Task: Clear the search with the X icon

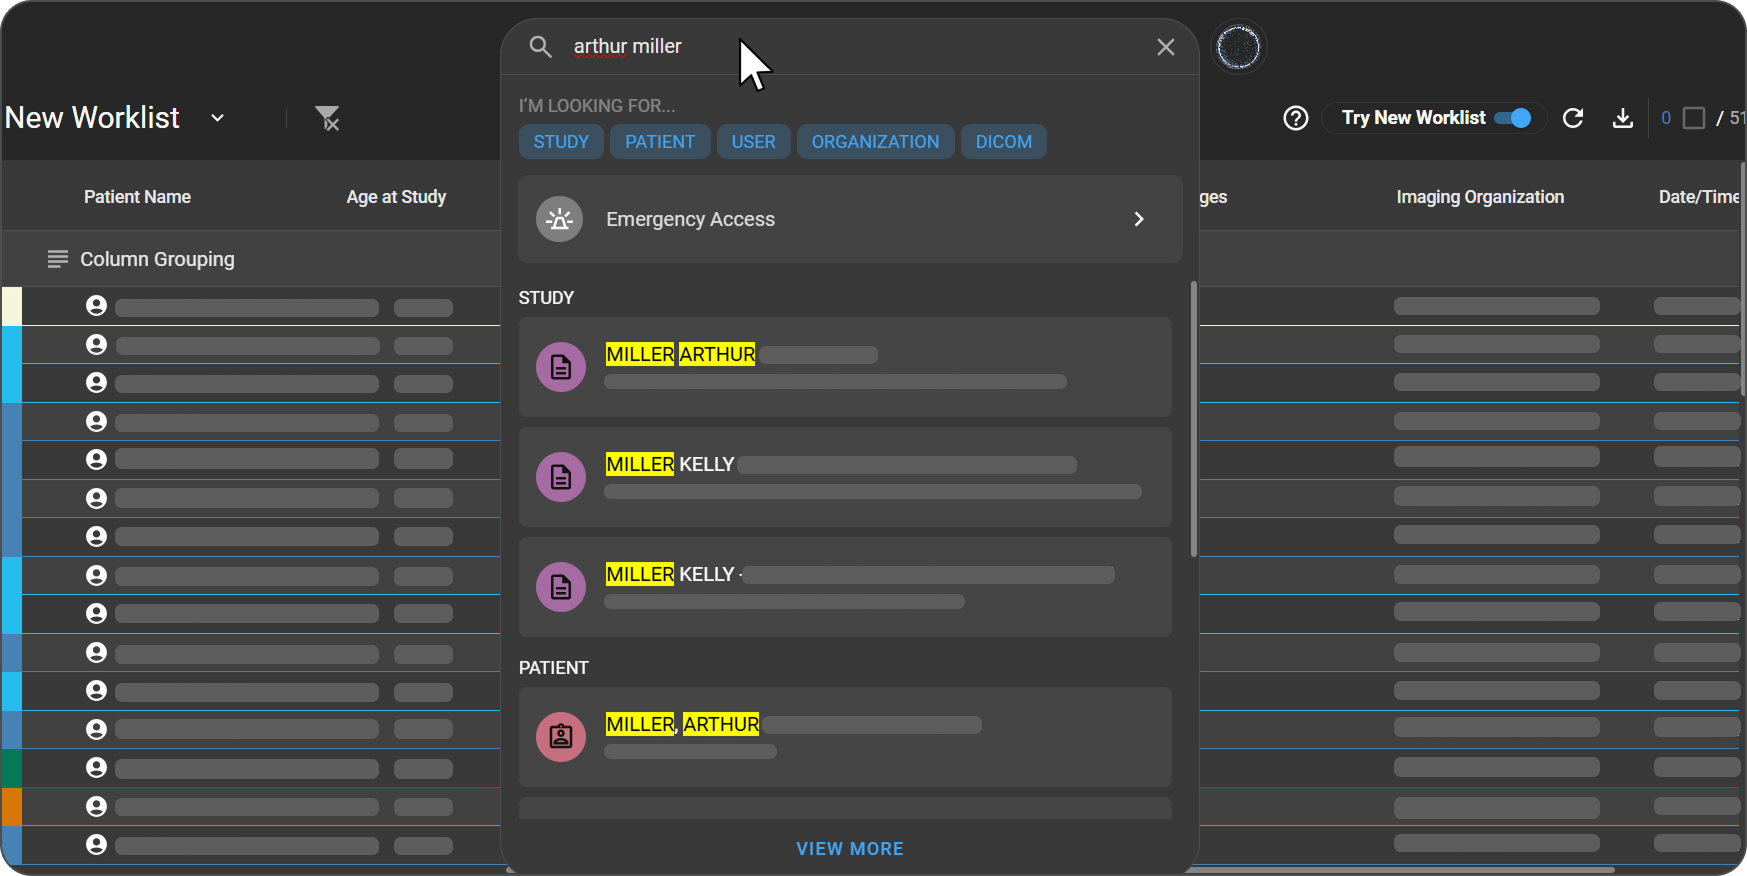Action: (1165, 47)
